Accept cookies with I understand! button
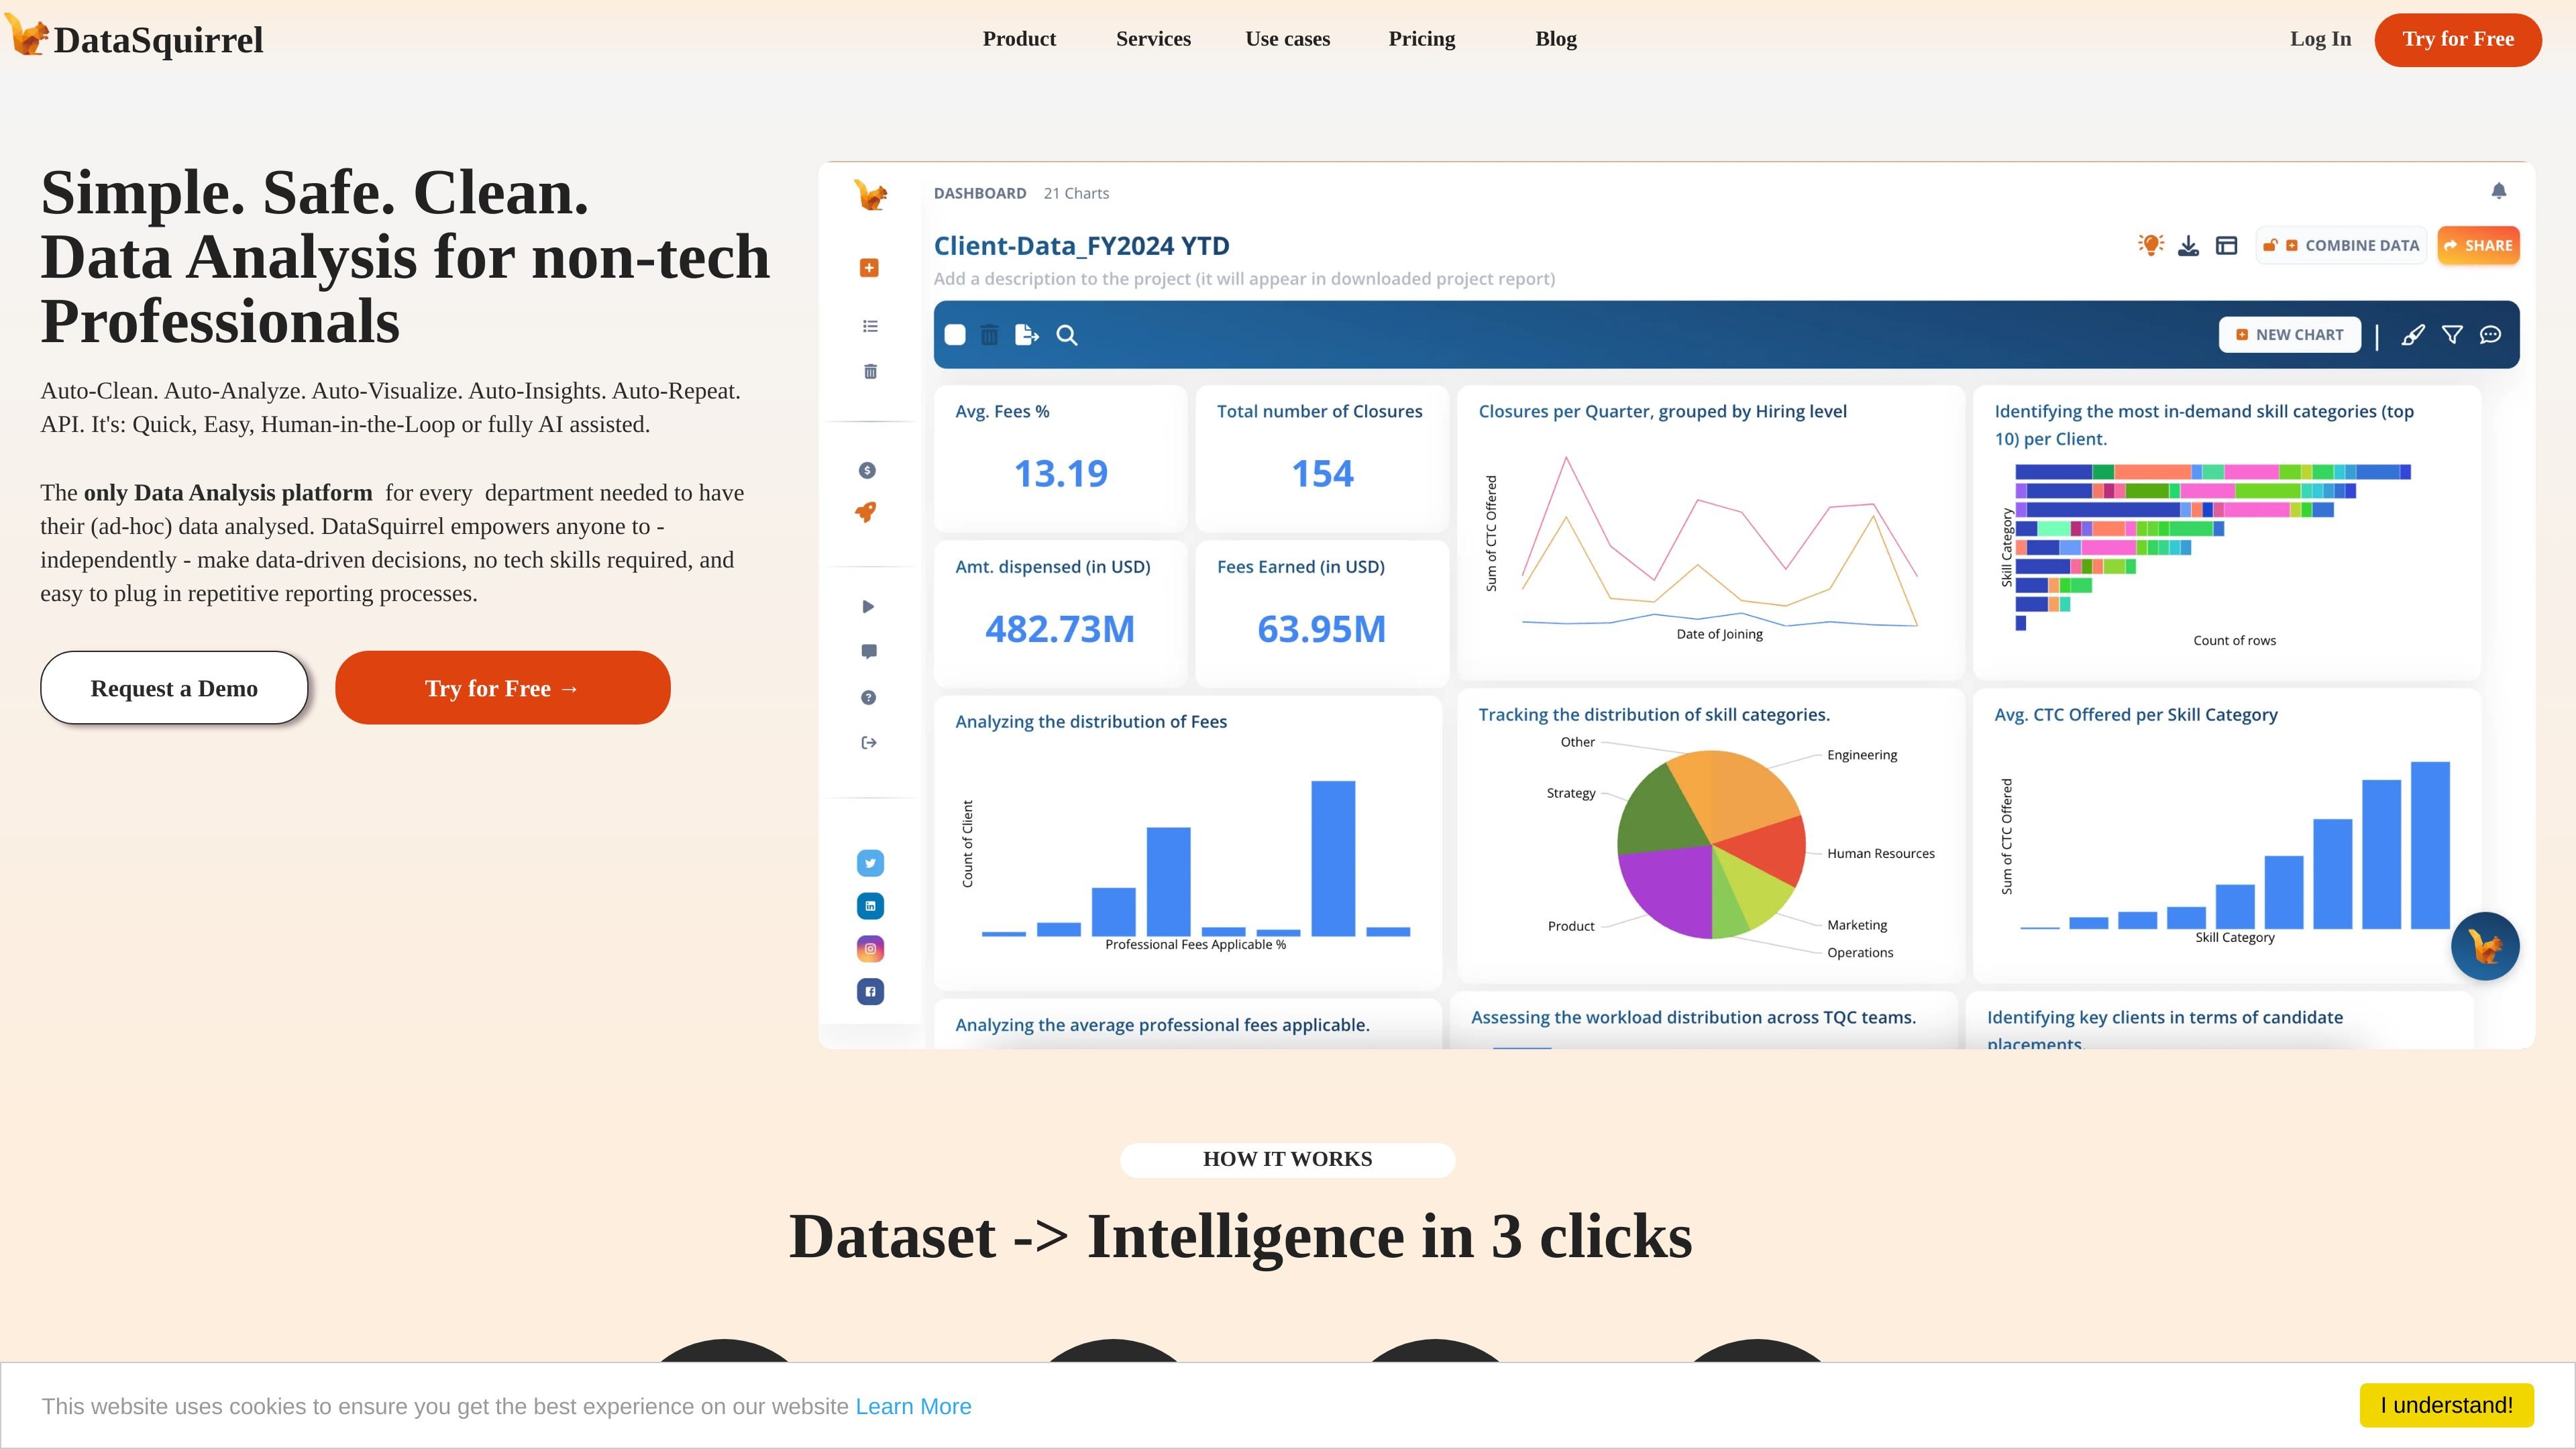The image size is (2576, 1449). tap(2446, 1405)
